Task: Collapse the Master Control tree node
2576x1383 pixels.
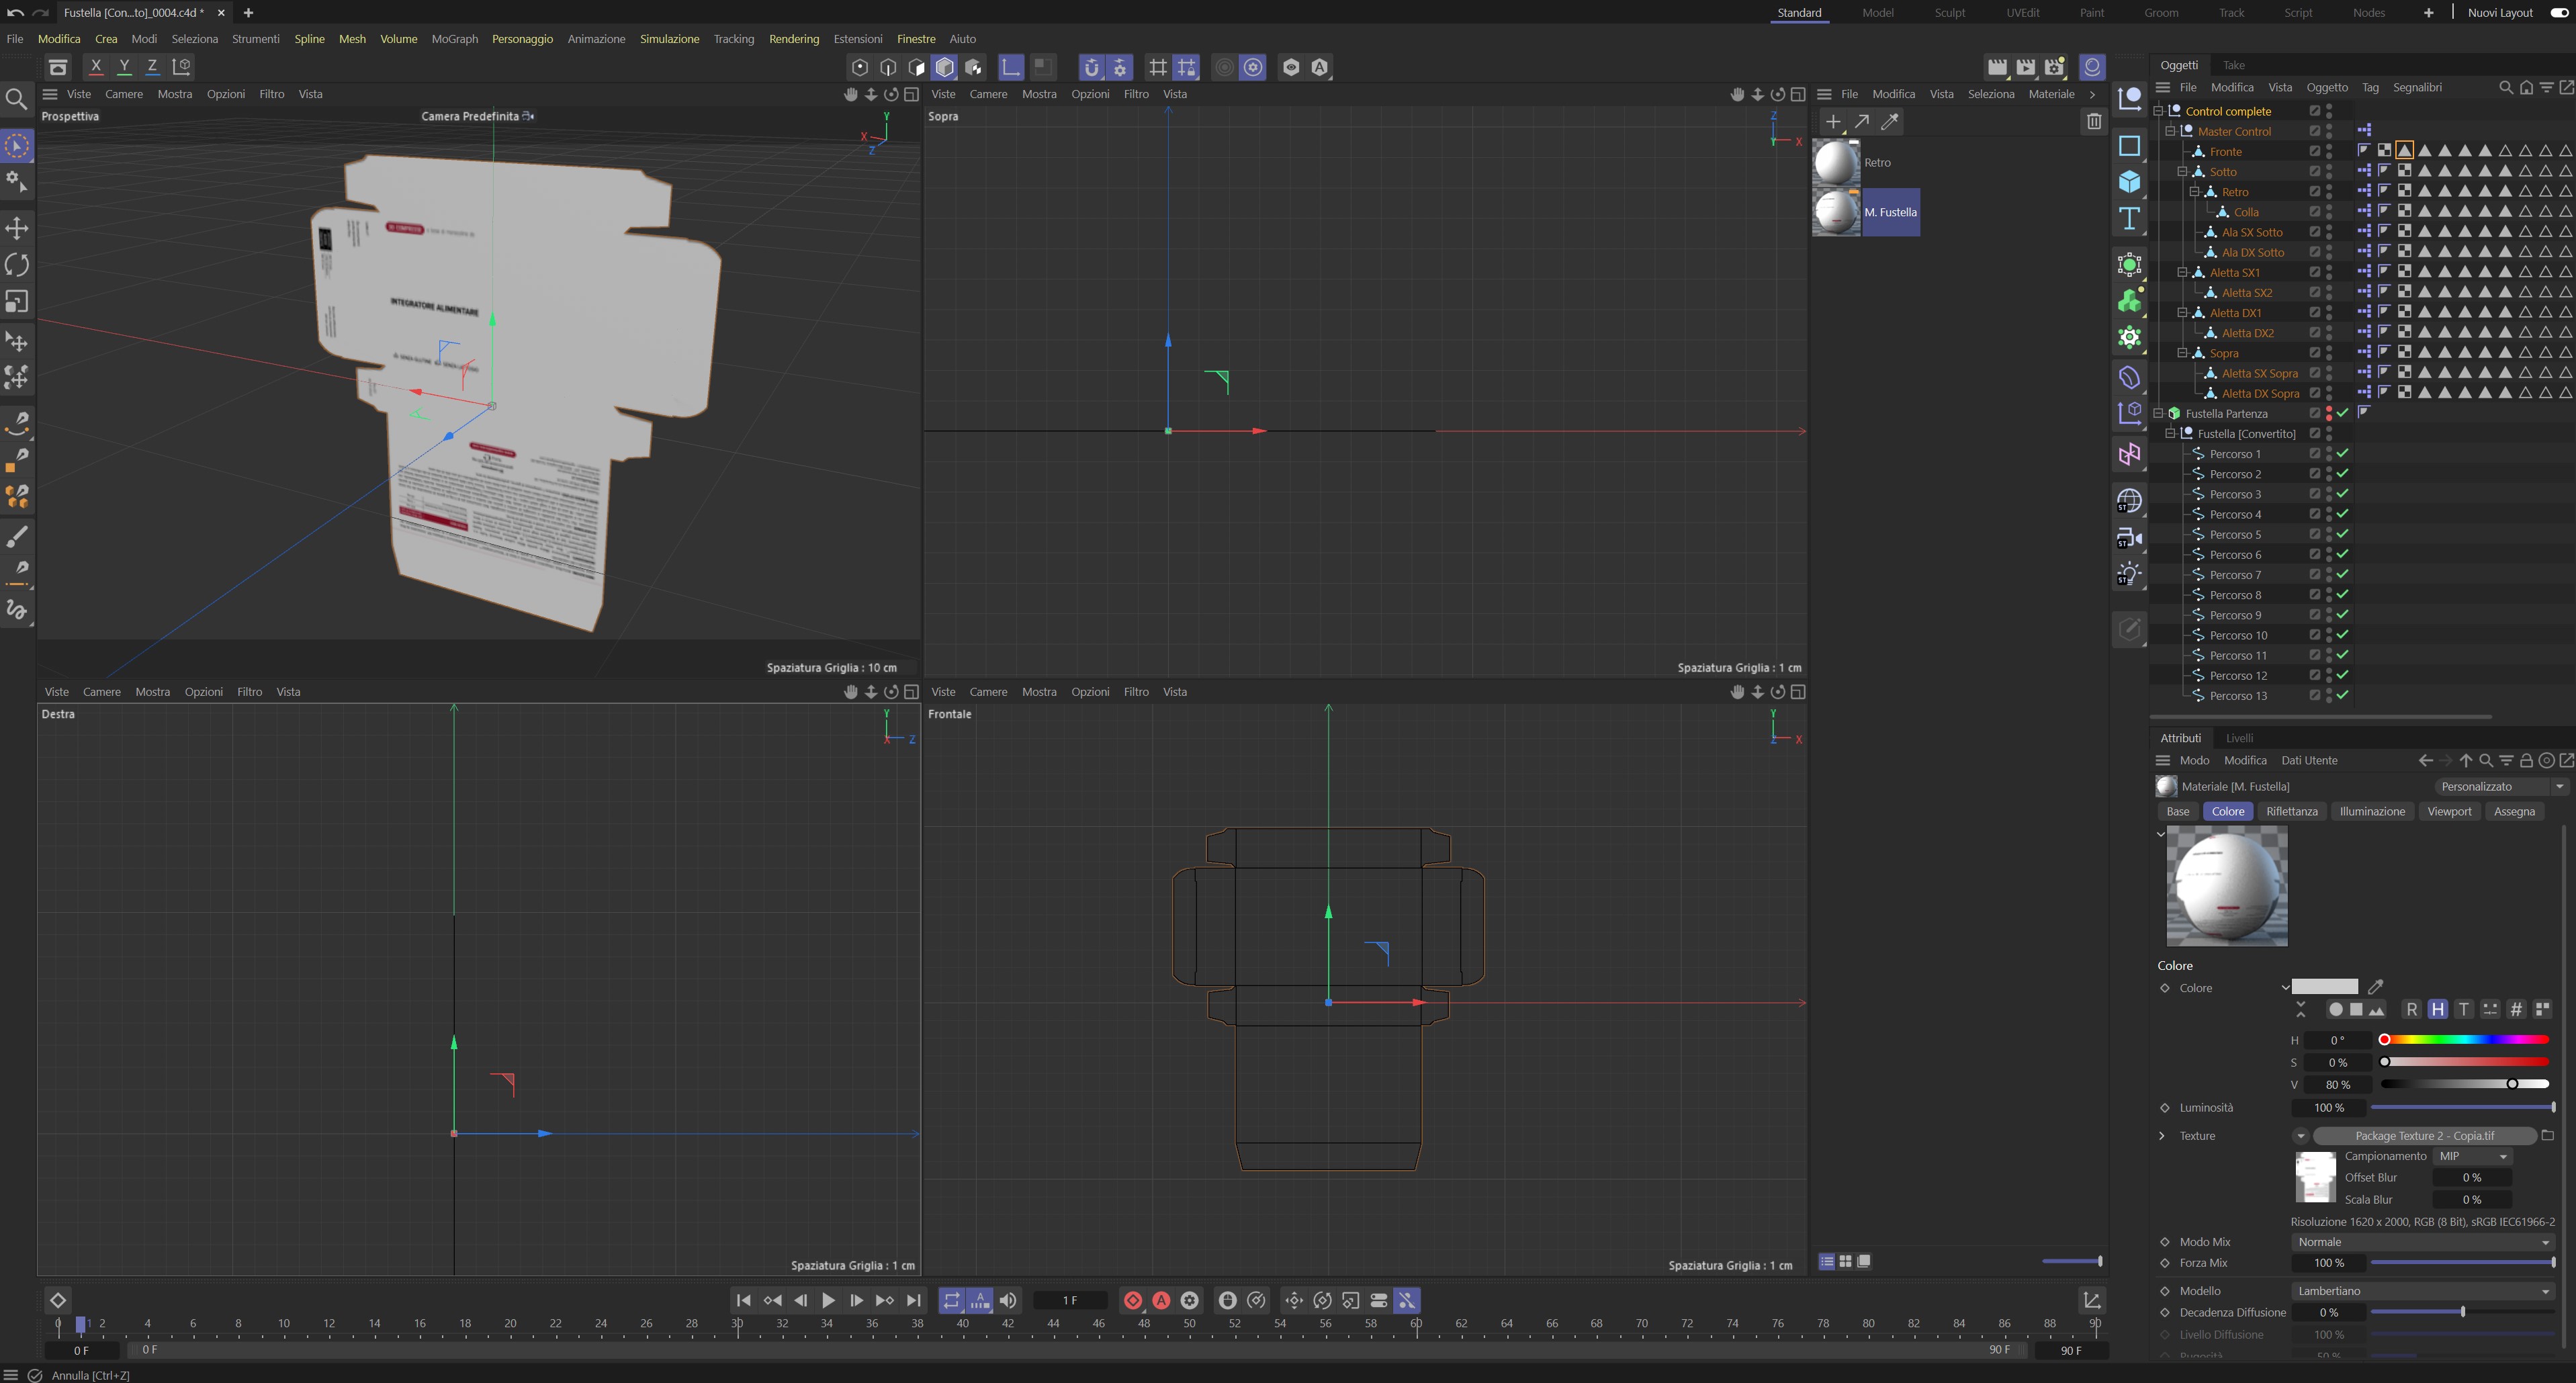Action: click(x=2170, y=131)
